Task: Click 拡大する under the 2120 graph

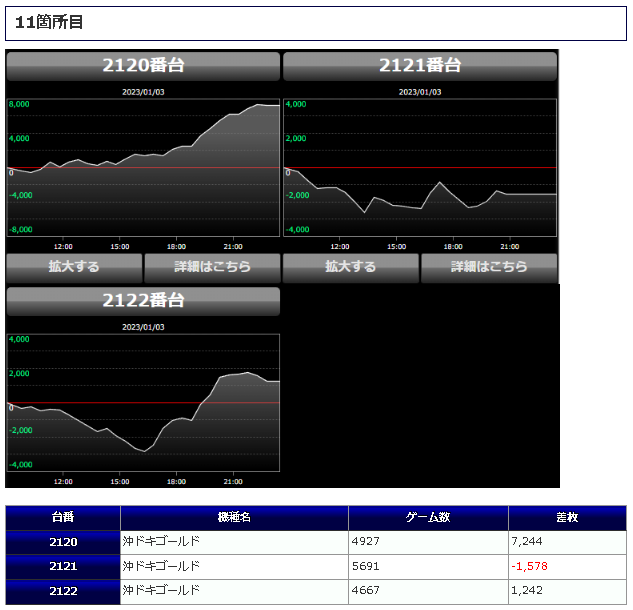Action: pyautogui.click(x=74, y=268)
